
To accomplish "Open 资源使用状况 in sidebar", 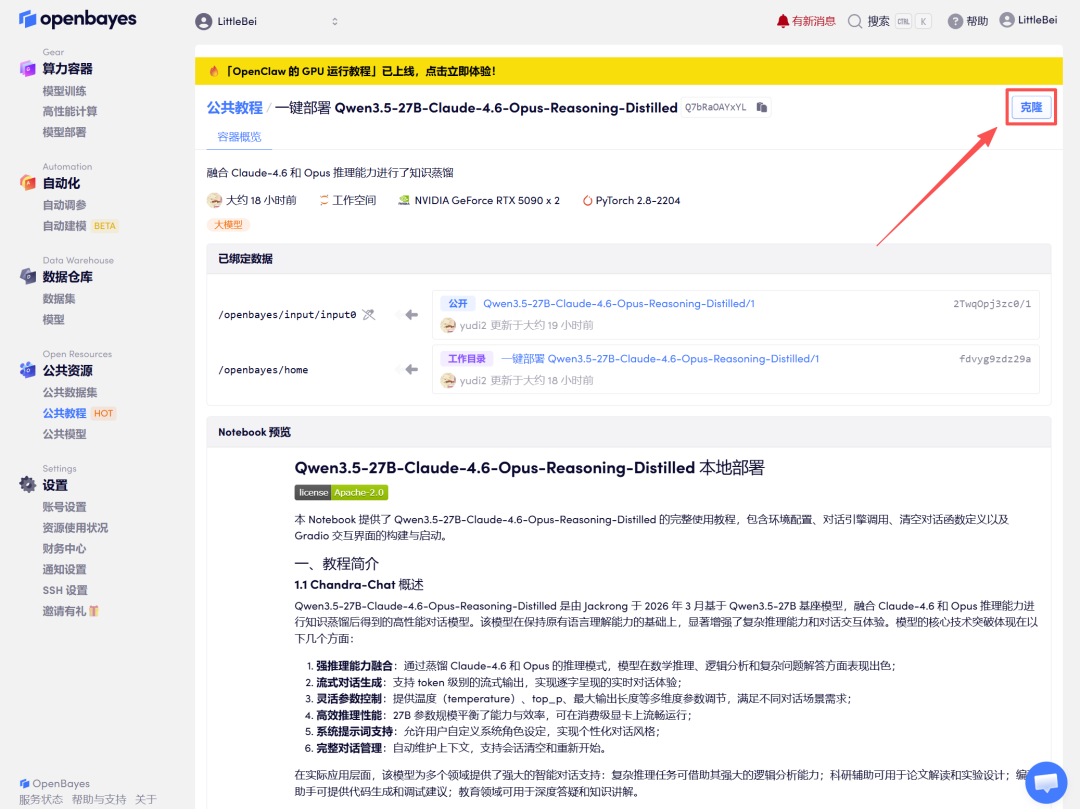I will pos(75,527).
